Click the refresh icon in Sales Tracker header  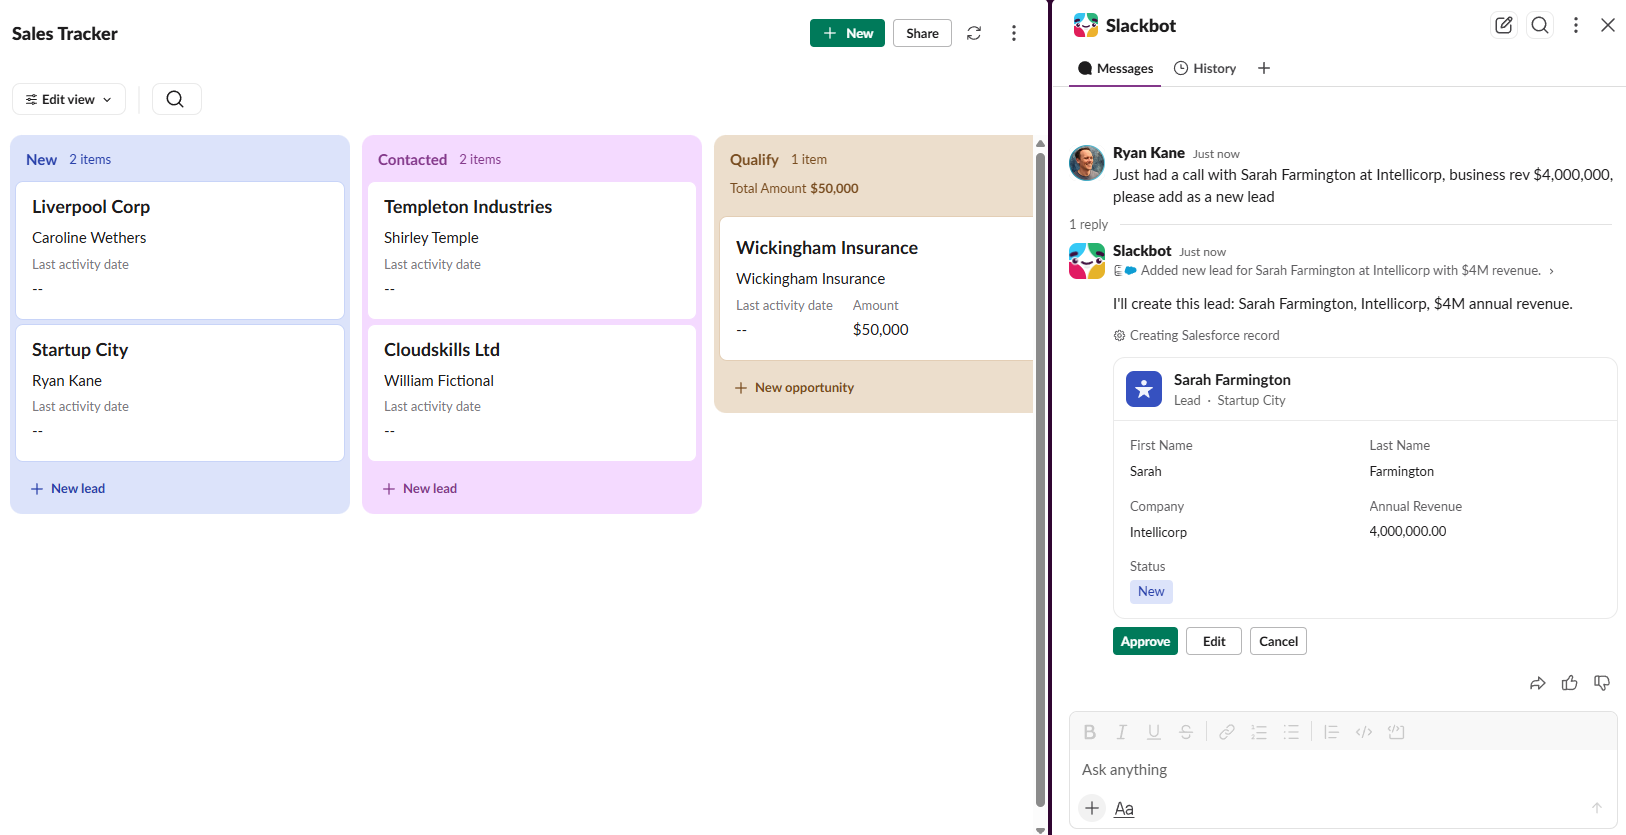coord(974,33)
